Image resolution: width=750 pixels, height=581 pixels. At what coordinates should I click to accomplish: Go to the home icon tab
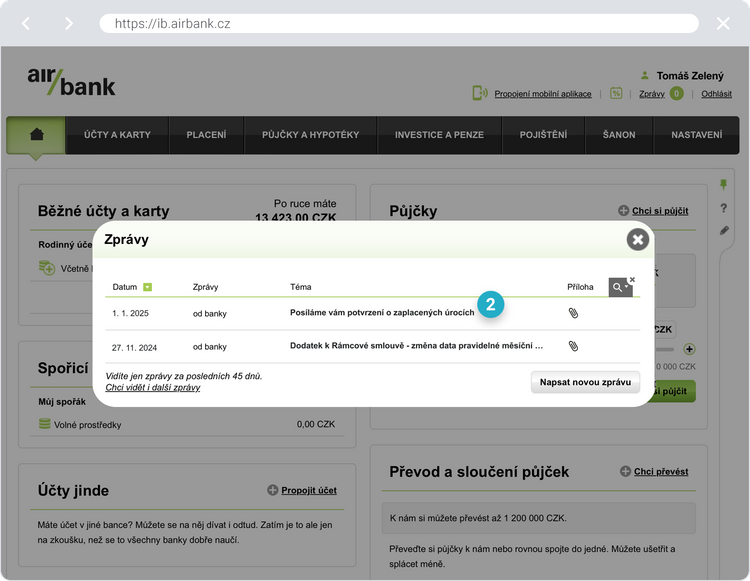point(37,135)
